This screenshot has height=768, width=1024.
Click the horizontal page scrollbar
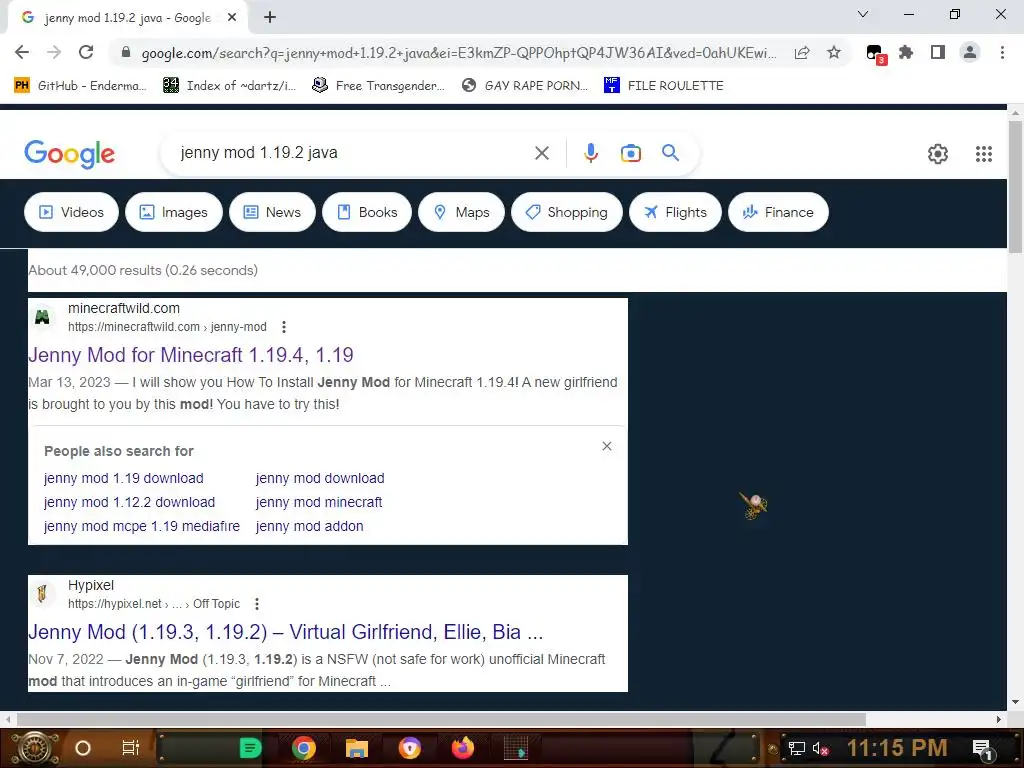pos(441,720)
